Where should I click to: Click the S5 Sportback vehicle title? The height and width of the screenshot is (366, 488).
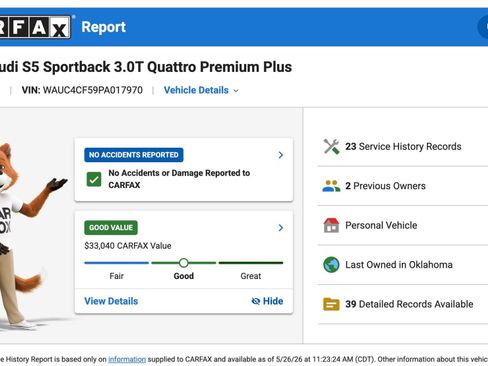(x=146, y=67)
